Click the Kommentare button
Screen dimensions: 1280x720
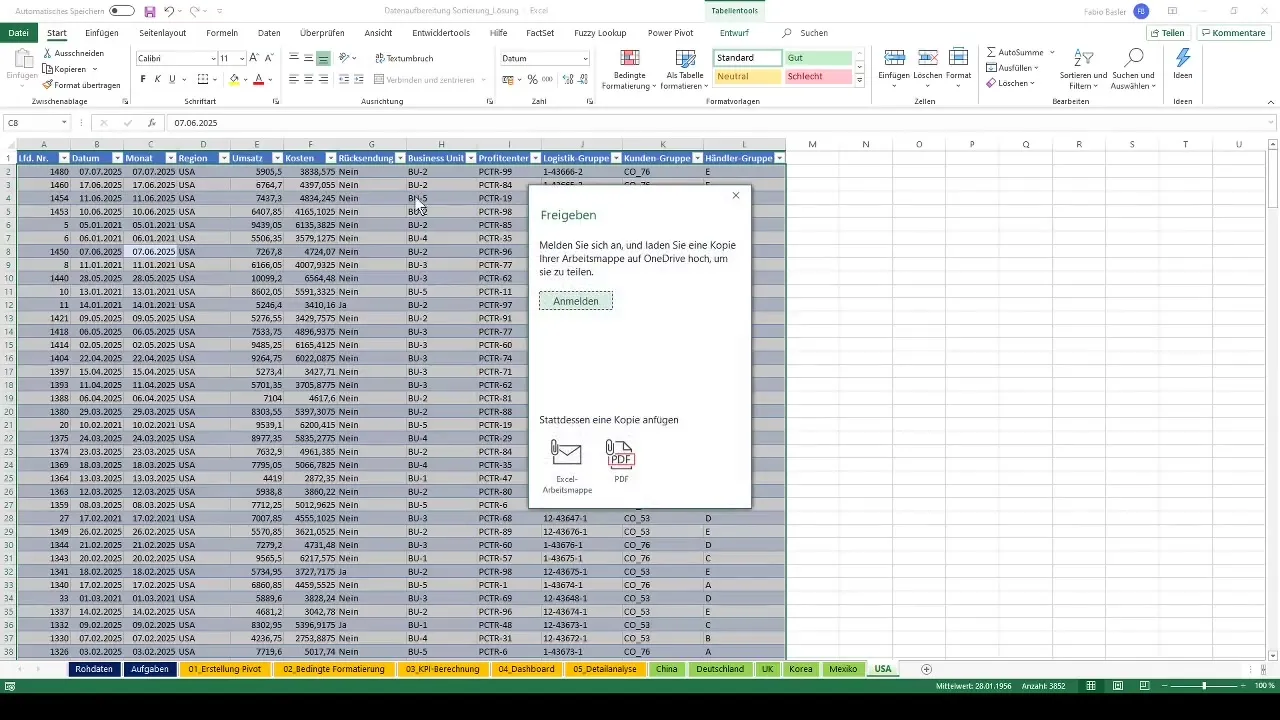(x=1232, y=33)
